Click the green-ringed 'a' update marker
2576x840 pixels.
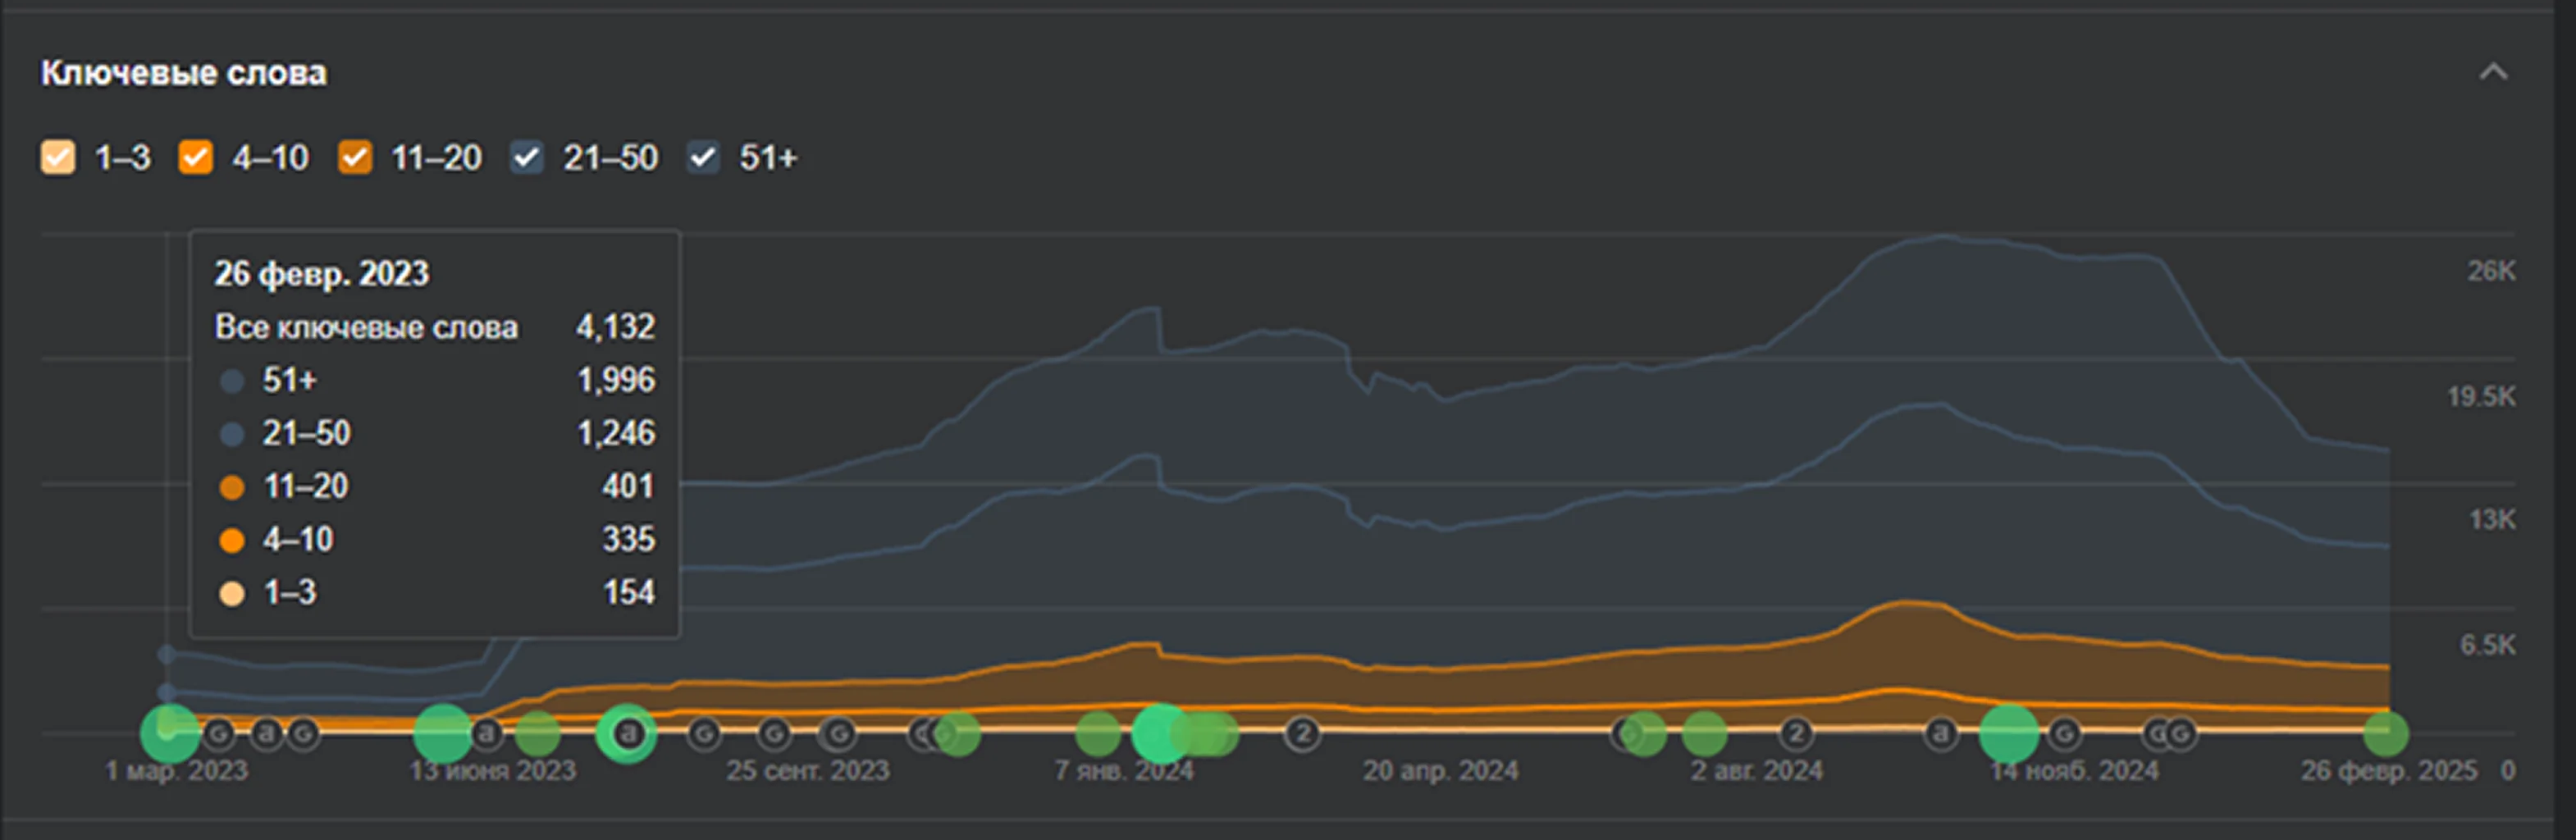[627, 734]
